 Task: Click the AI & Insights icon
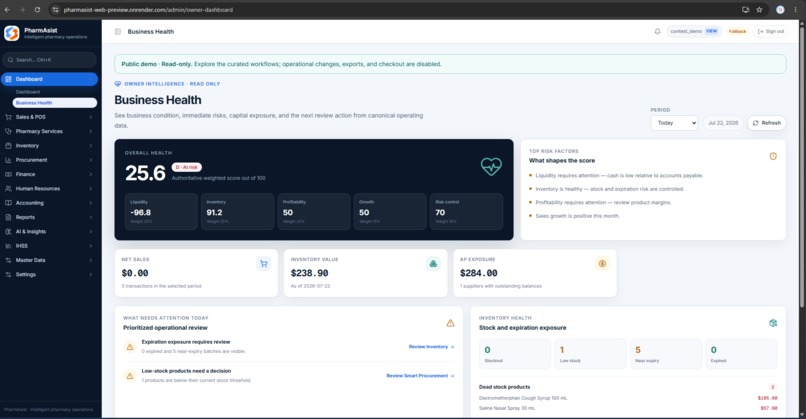pyautogui.click(x=8, y=232)
